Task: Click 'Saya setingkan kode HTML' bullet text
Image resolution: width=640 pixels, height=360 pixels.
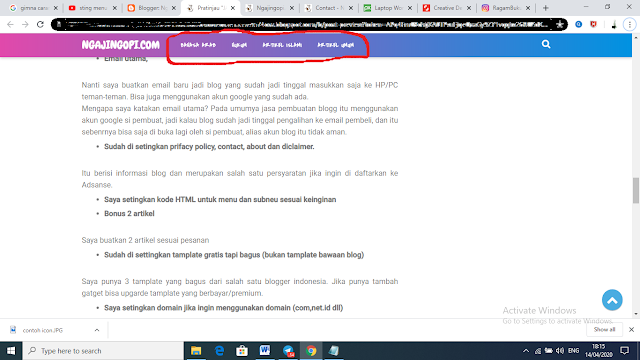Action: (220, 200)
